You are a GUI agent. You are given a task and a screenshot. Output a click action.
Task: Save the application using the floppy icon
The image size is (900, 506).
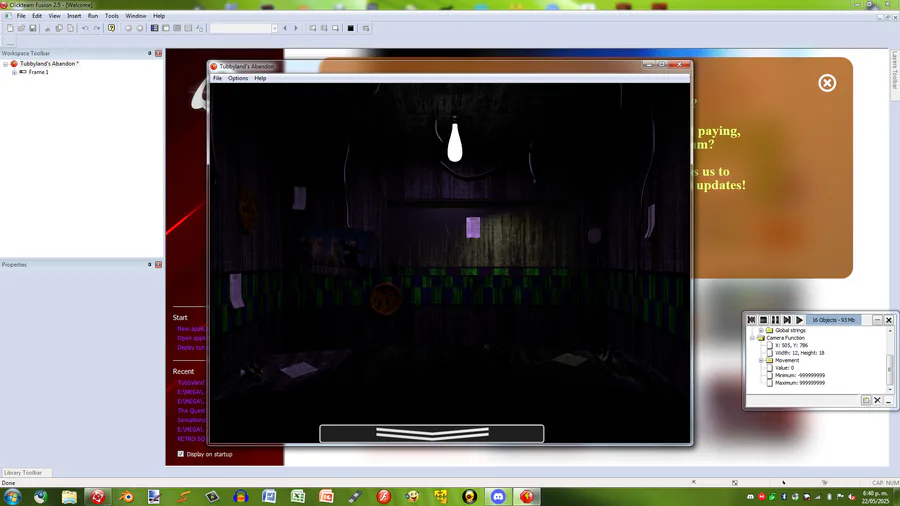33,28
